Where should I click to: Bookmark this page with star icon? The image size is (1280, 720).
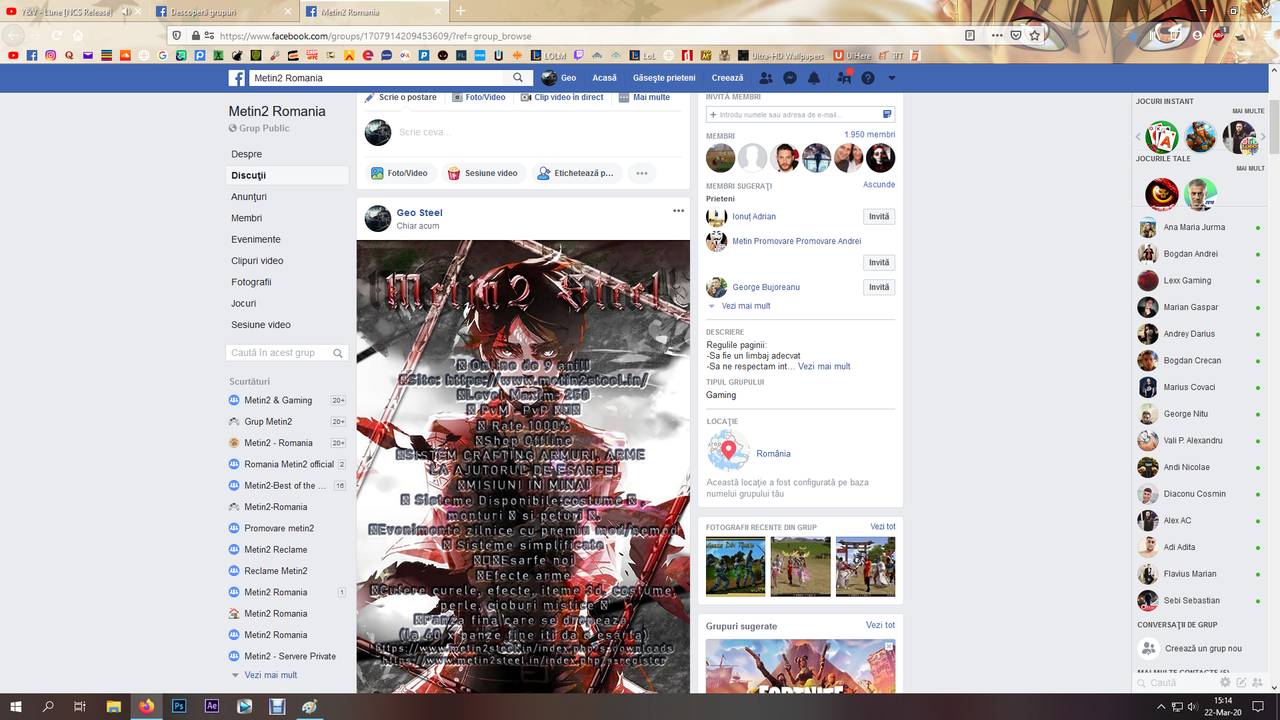pyautogui.click(x=1035, y=35)
